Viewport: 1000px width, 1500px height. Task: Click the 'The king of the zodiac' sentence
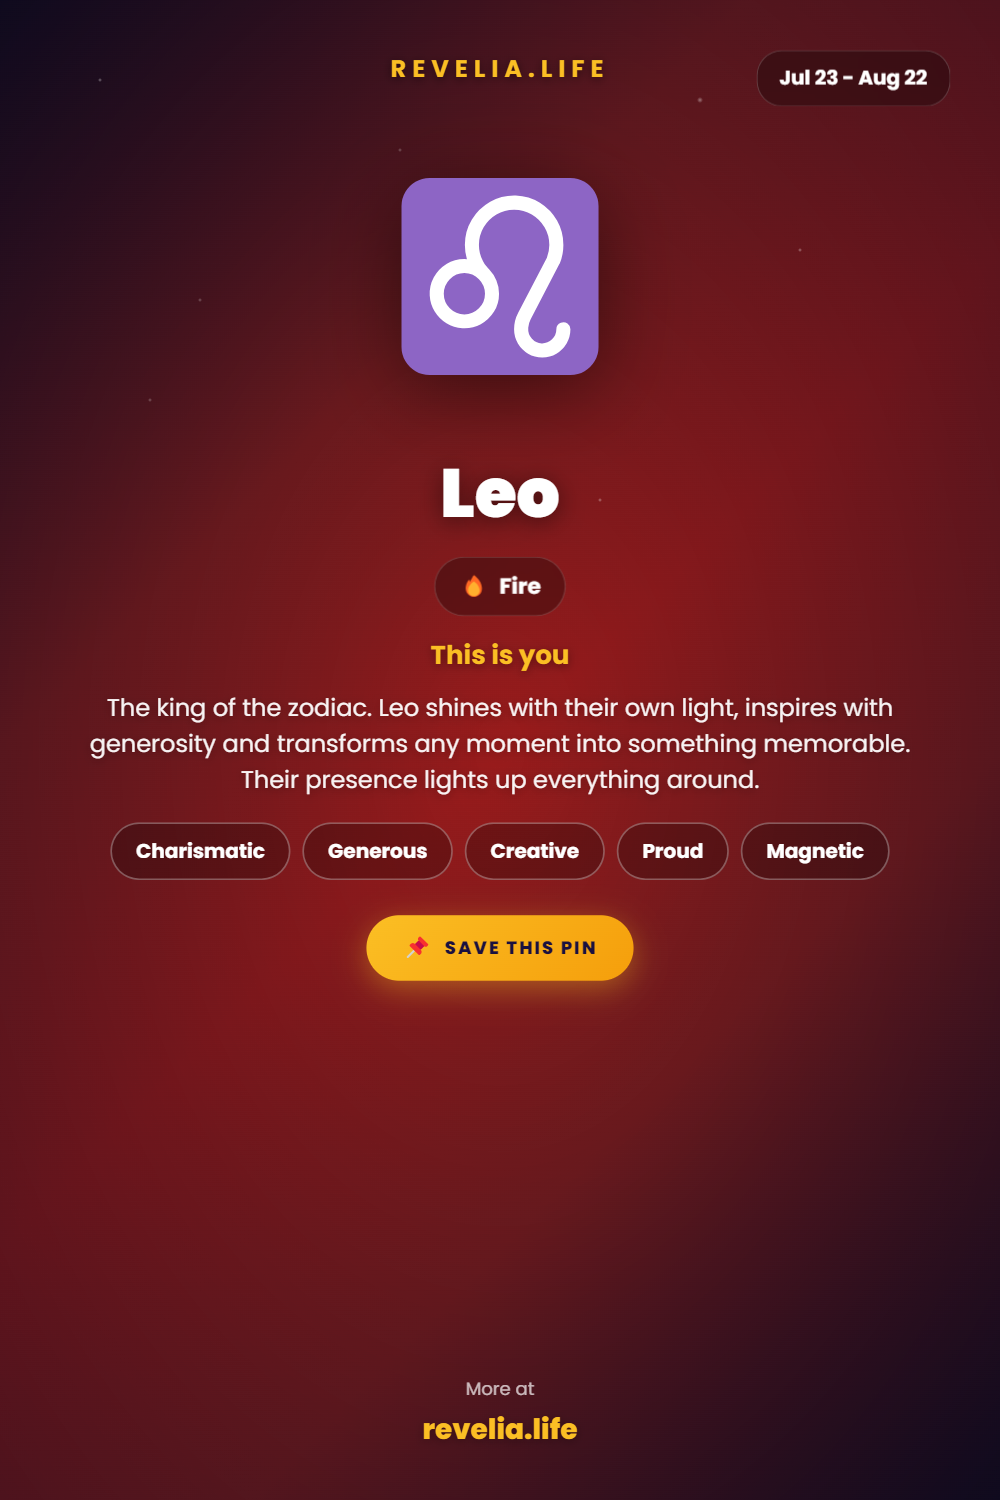tap(239, 708)
